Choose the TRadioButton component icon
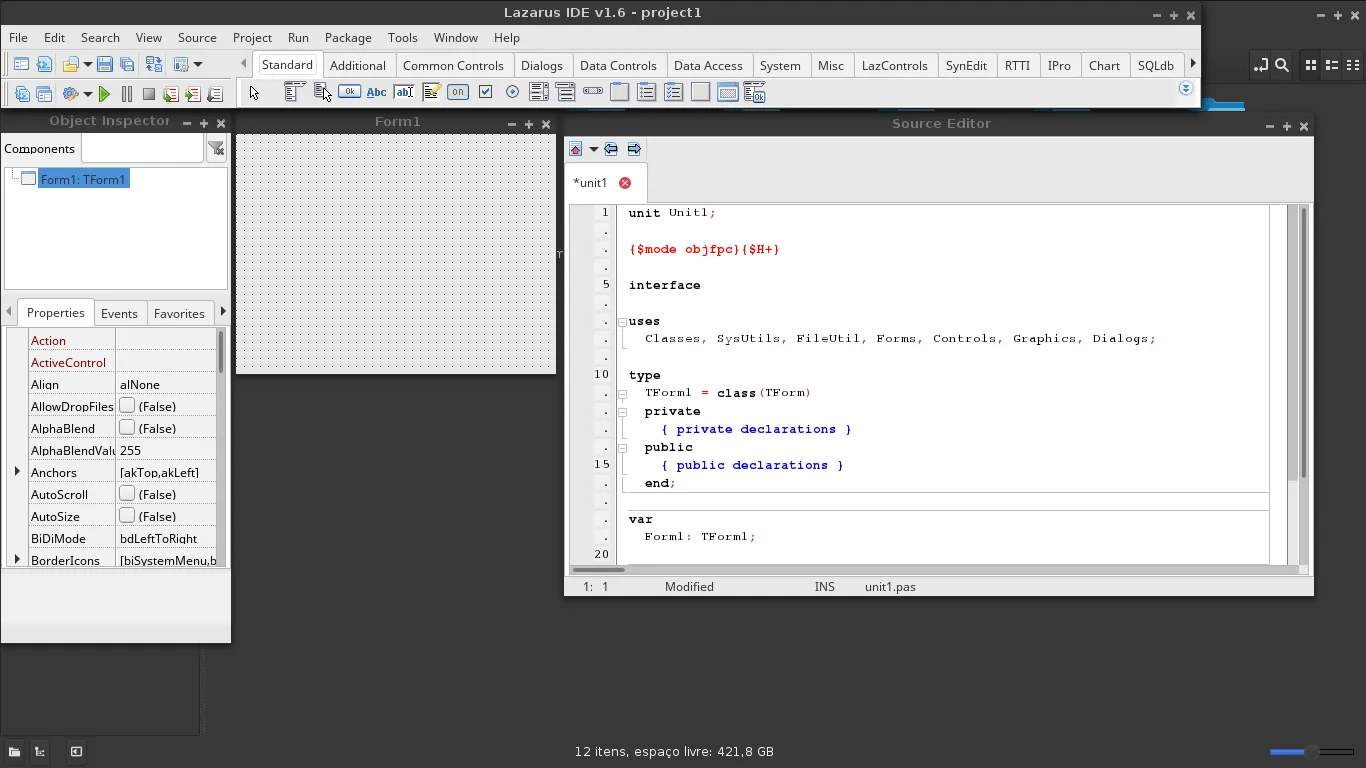 click(x=512, y=92)
